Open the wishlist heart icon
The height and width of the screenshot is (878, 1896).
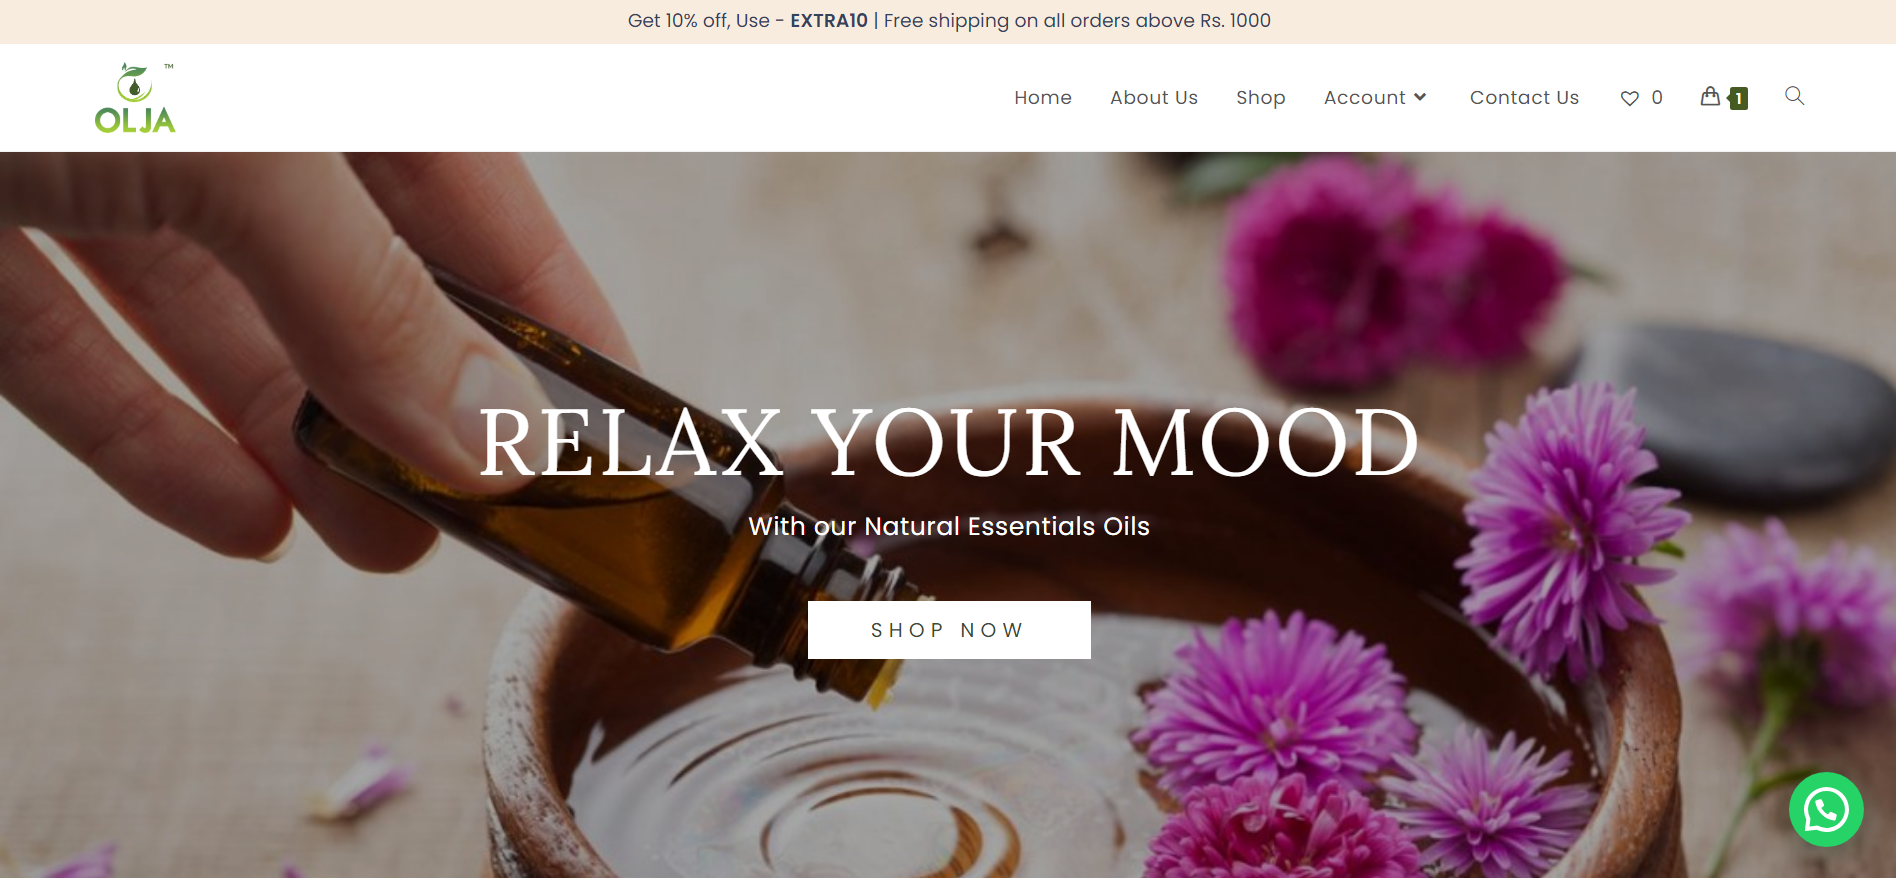[1630, 98]
